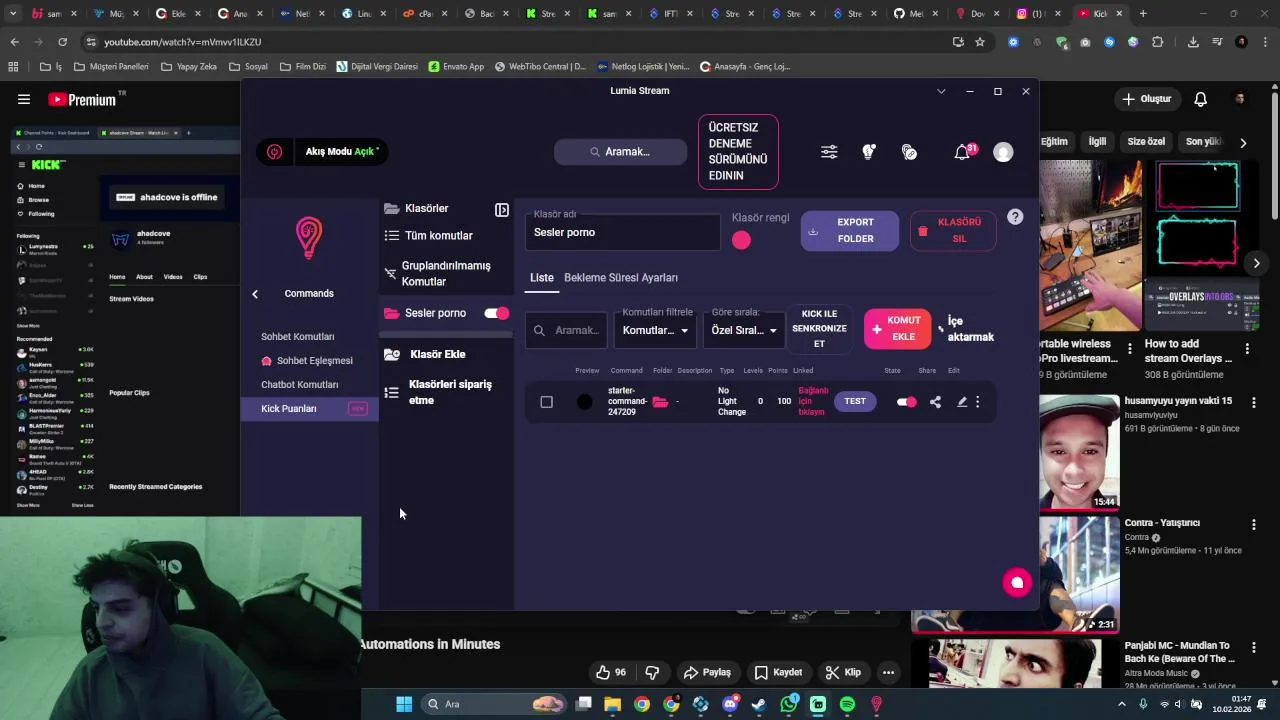The image size is (1280, 720).
Task: Open Sohbet Eşleşmesi in sidebar
Action: 307,361
